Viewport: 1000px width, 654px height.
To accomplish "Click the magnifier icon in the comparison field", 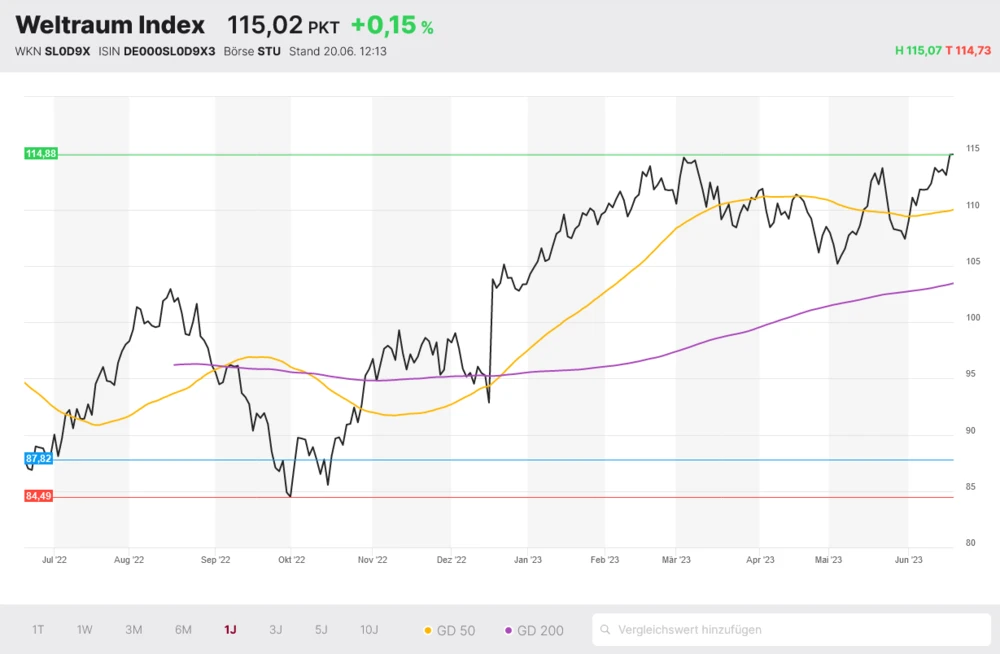I will pyautogui.click(x=606, y=630).
